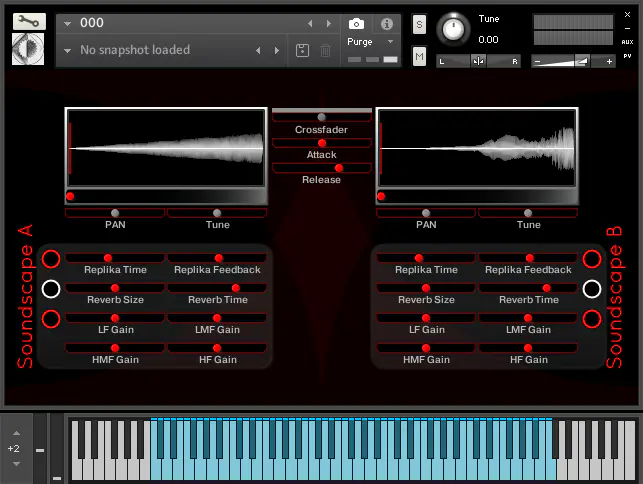This screenshot has width=643, height=484.
Task: Shift keyboard octave down arrow
Action: (x=16, y=464)
